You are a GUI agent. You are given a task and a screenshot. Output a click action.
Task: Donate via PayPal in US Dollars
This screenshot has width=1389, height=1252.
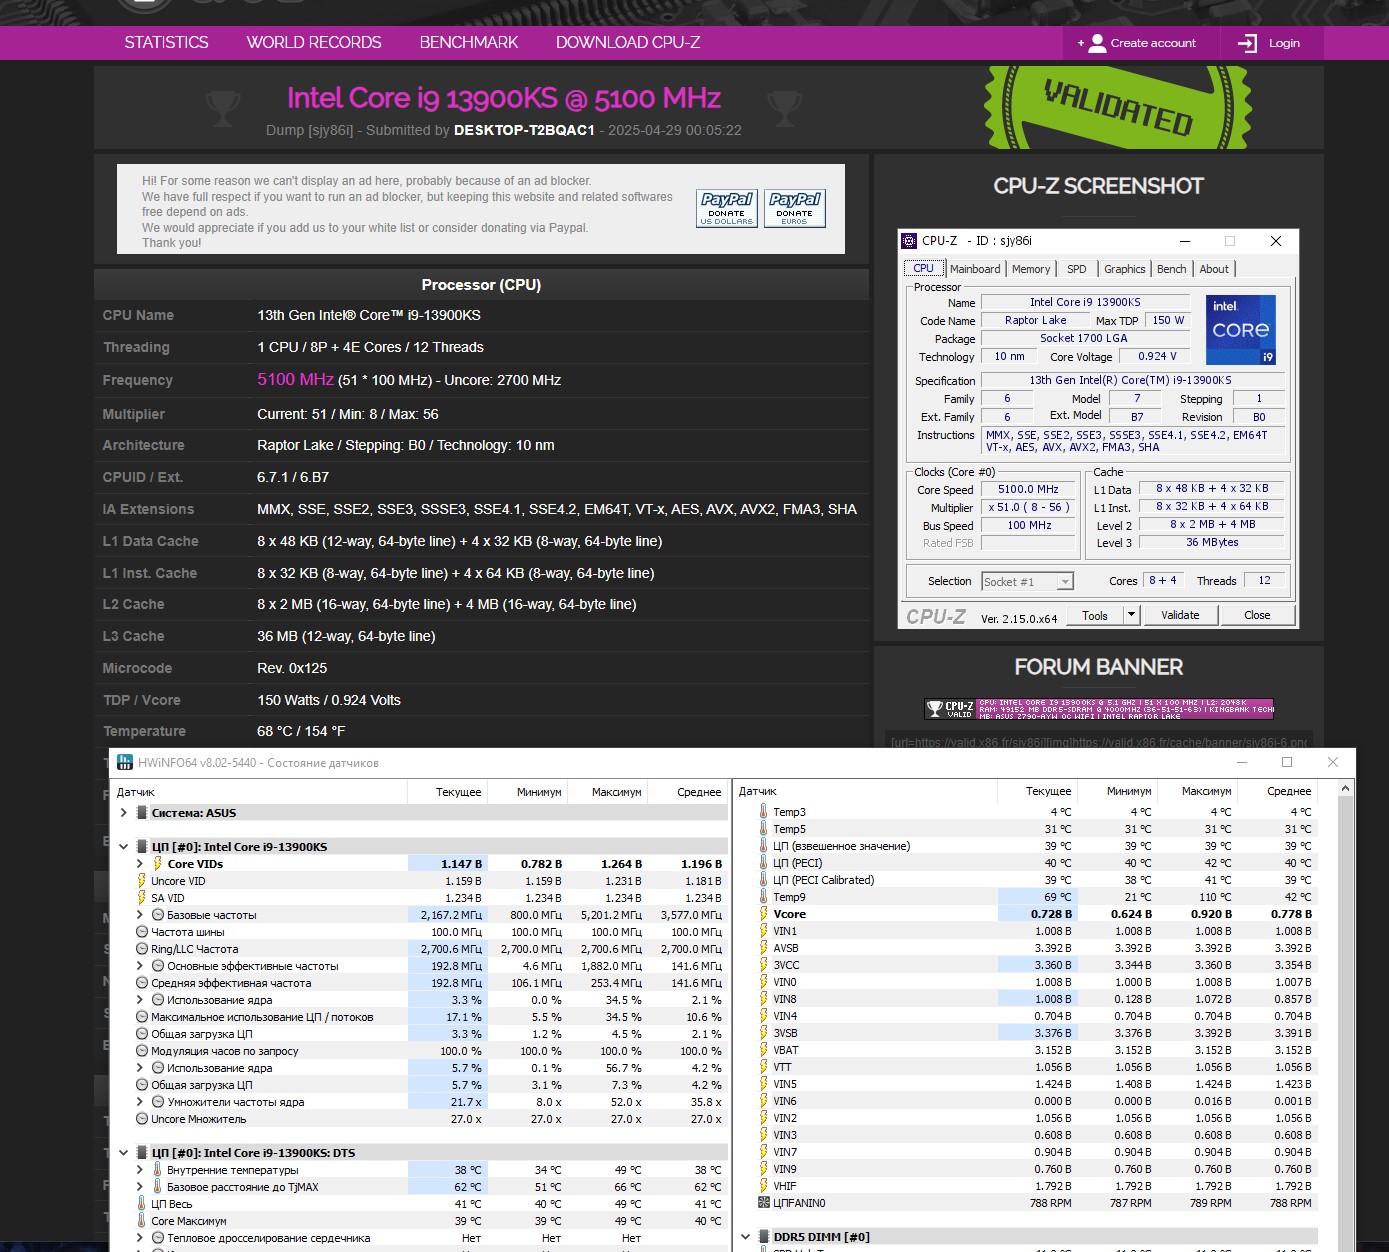pyautogui.click(x=727, y=208)
